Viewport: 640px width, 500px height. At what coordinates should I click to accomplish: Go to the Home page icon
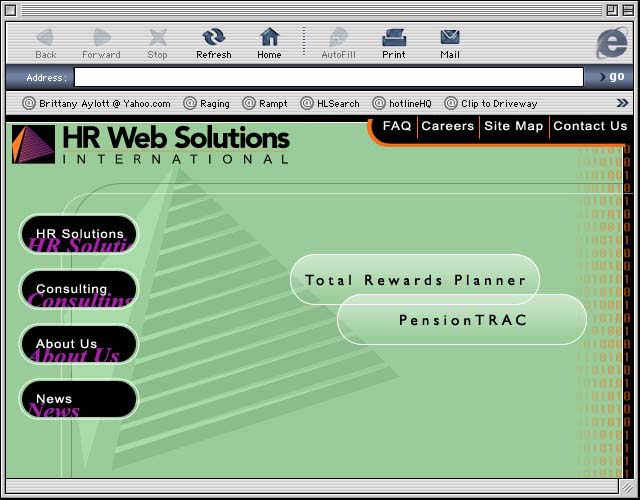pyautogui.click(x=269, y=37)
